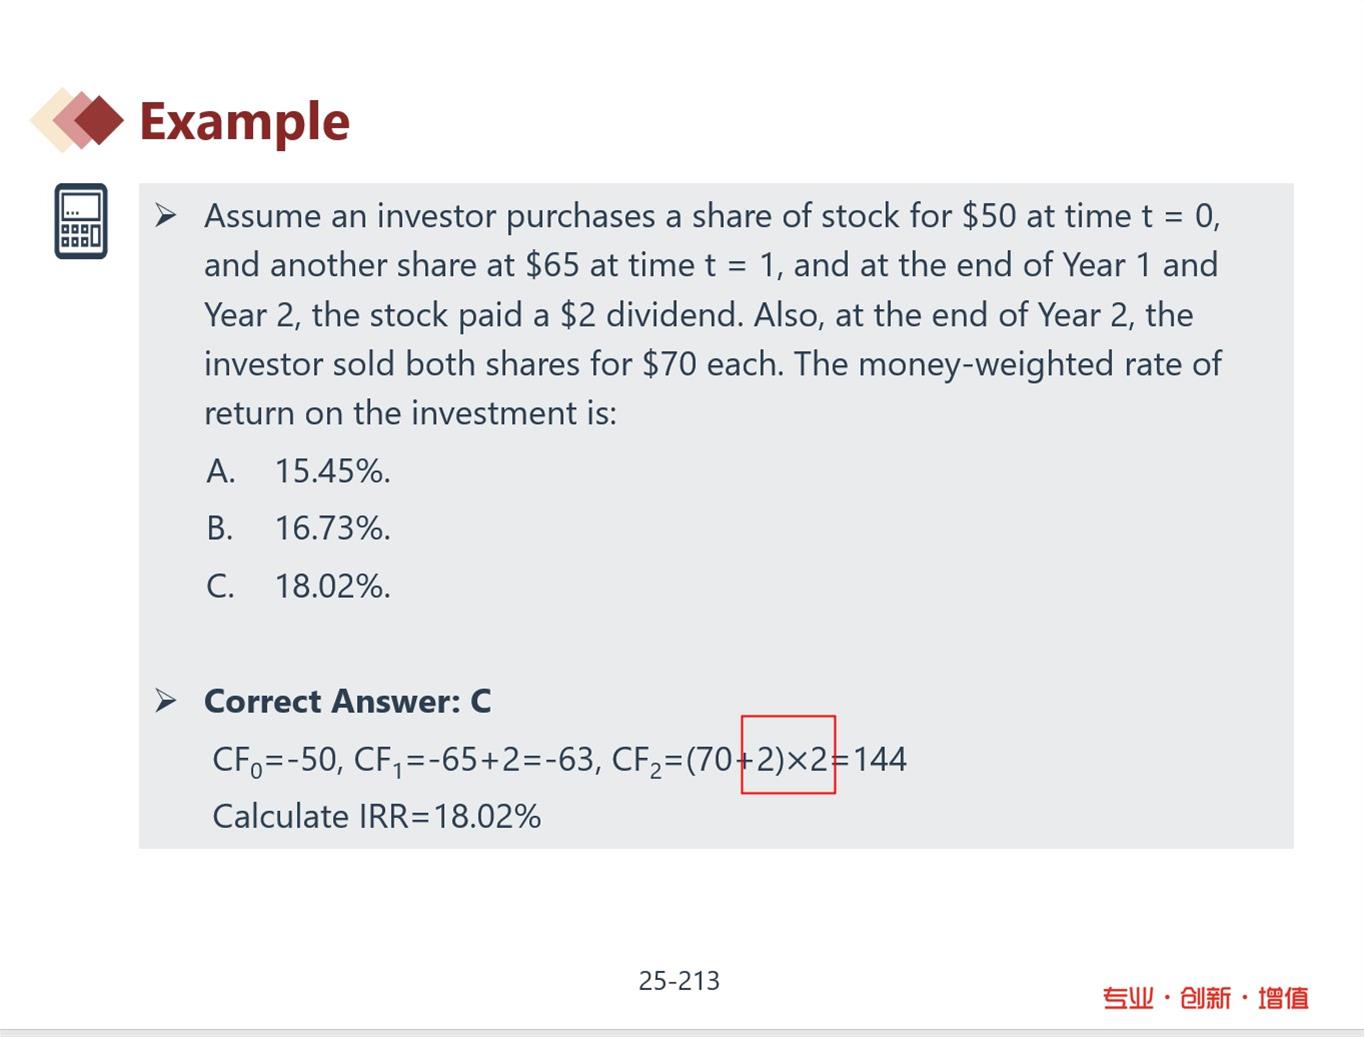Click the 'Example' slide heading
The width and height of the screenshot is (1364, 1037).
pos(244,121)
